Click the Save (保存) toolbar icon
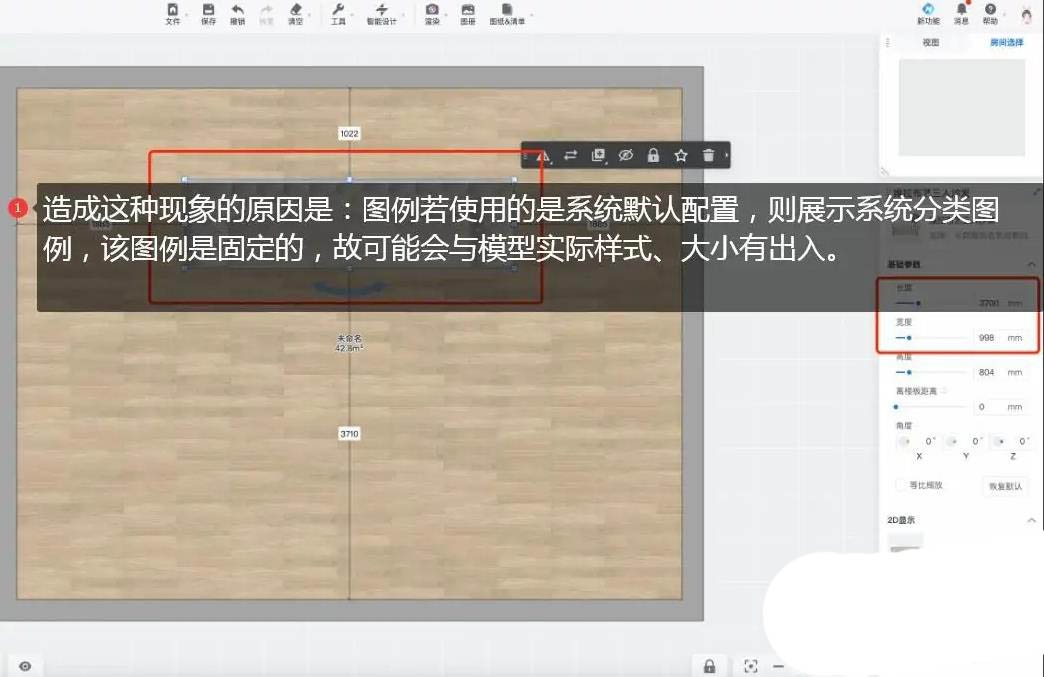Viewport: 1044px width, 677px height. pyautogui.click(x=208, y=13)
